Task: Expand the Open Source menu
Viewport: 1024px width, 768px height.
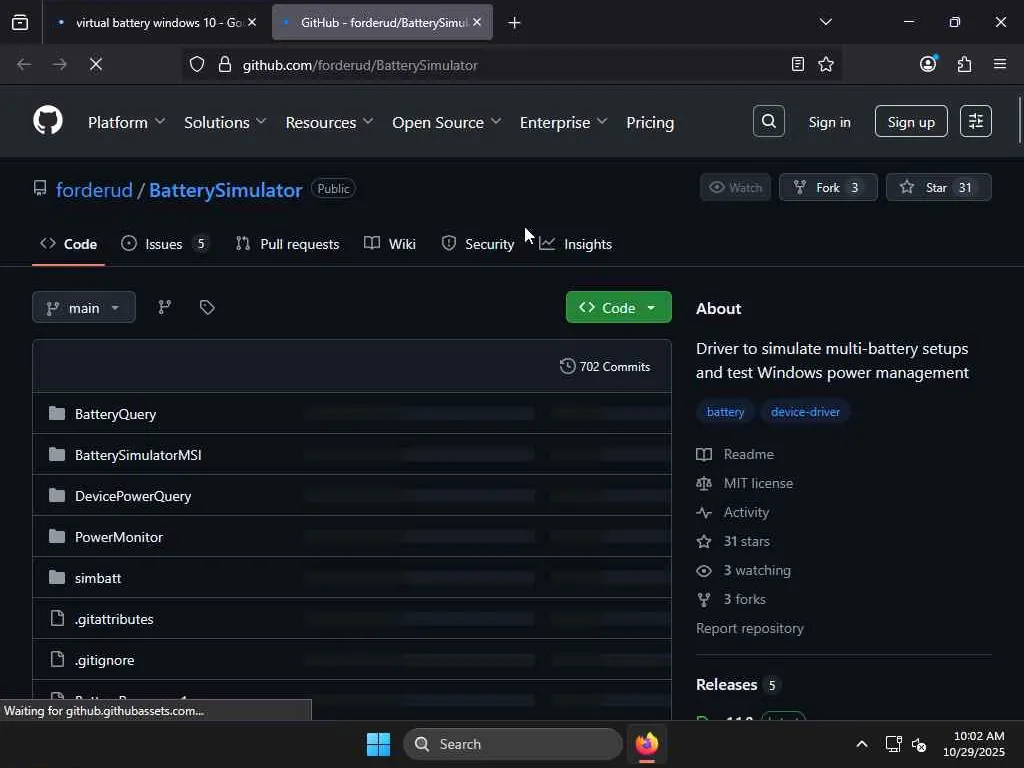Action: (x=446, y=122)
